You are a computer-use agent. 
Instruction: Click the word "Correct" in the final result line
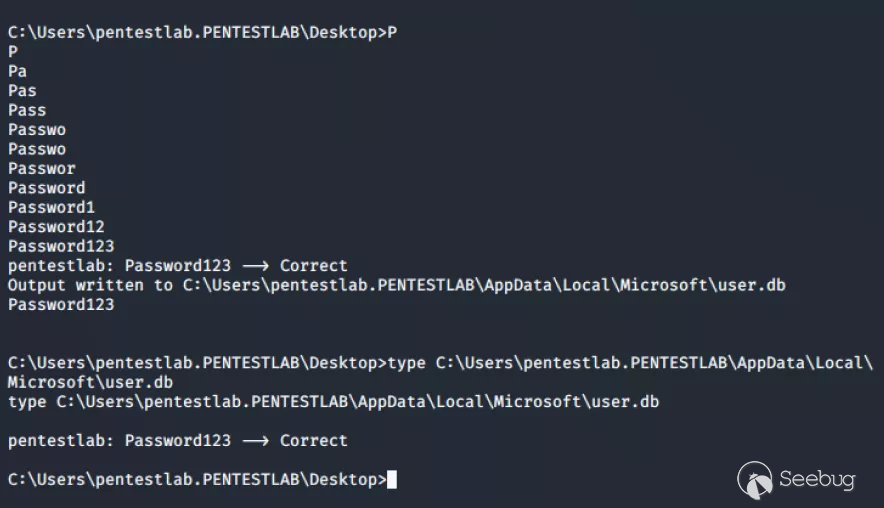click(313, 440)
